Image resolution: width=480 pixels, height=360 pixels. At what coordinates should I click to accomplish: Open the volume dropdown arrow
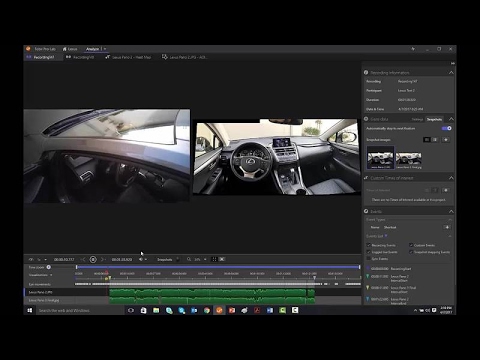pyautogui.click(x=146, y=259)
